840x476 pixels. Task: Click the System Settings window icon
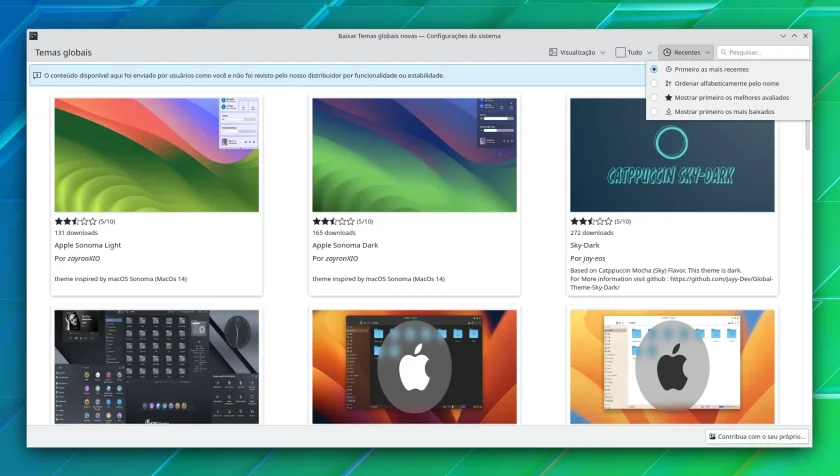[33, 36]
